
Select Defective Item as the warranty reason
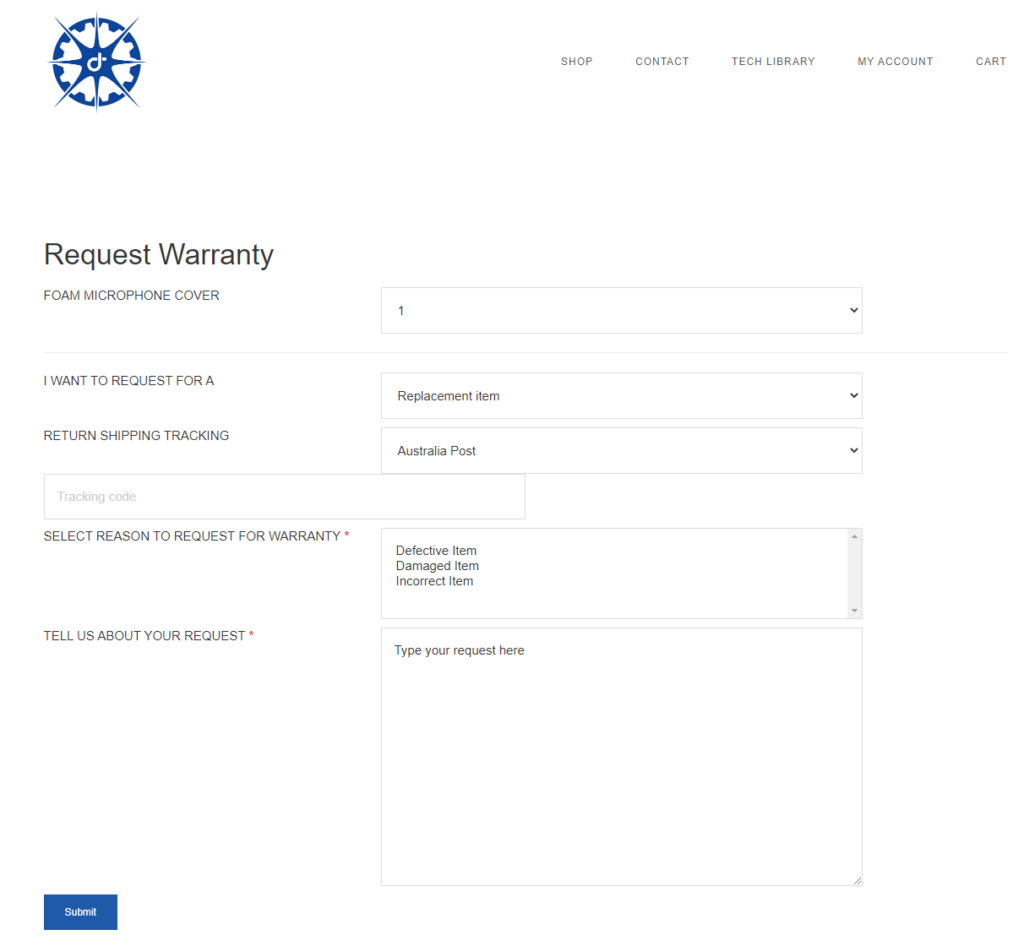(436, 551)
